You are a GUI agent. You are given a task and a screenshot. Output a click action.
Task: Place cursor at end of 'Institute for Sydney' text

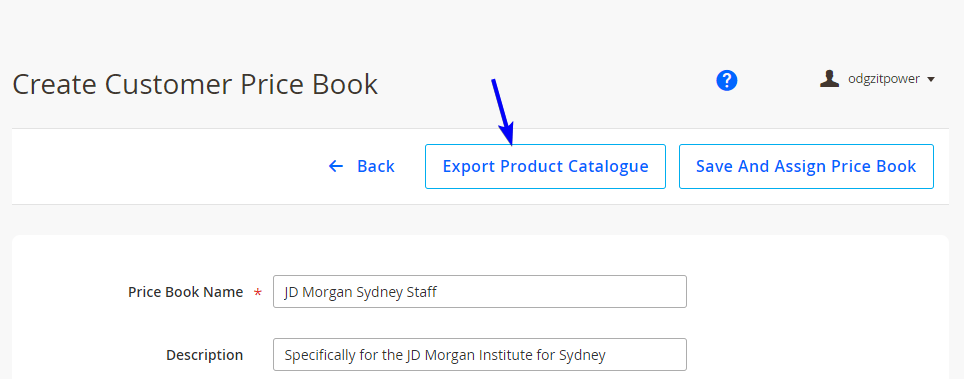coord(607,355)
